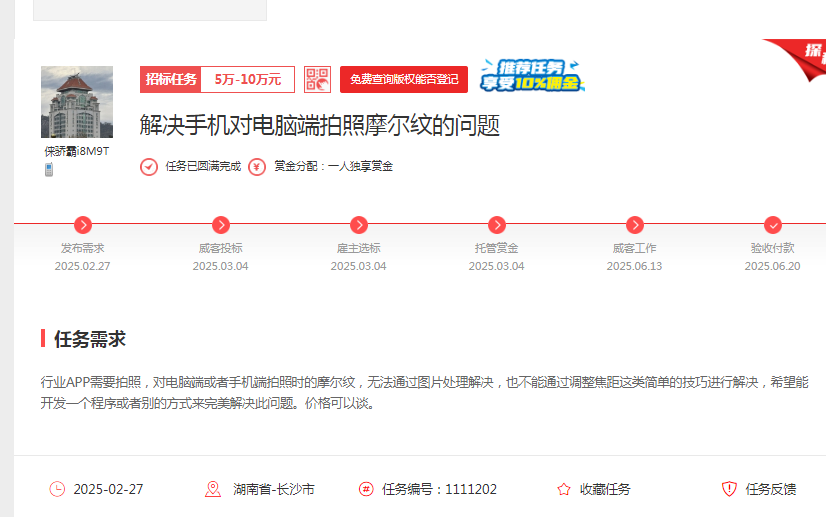Select the 威客投标 timeline step marker
The width and height of the screenshot is (826, 517).
pos(221,225)
